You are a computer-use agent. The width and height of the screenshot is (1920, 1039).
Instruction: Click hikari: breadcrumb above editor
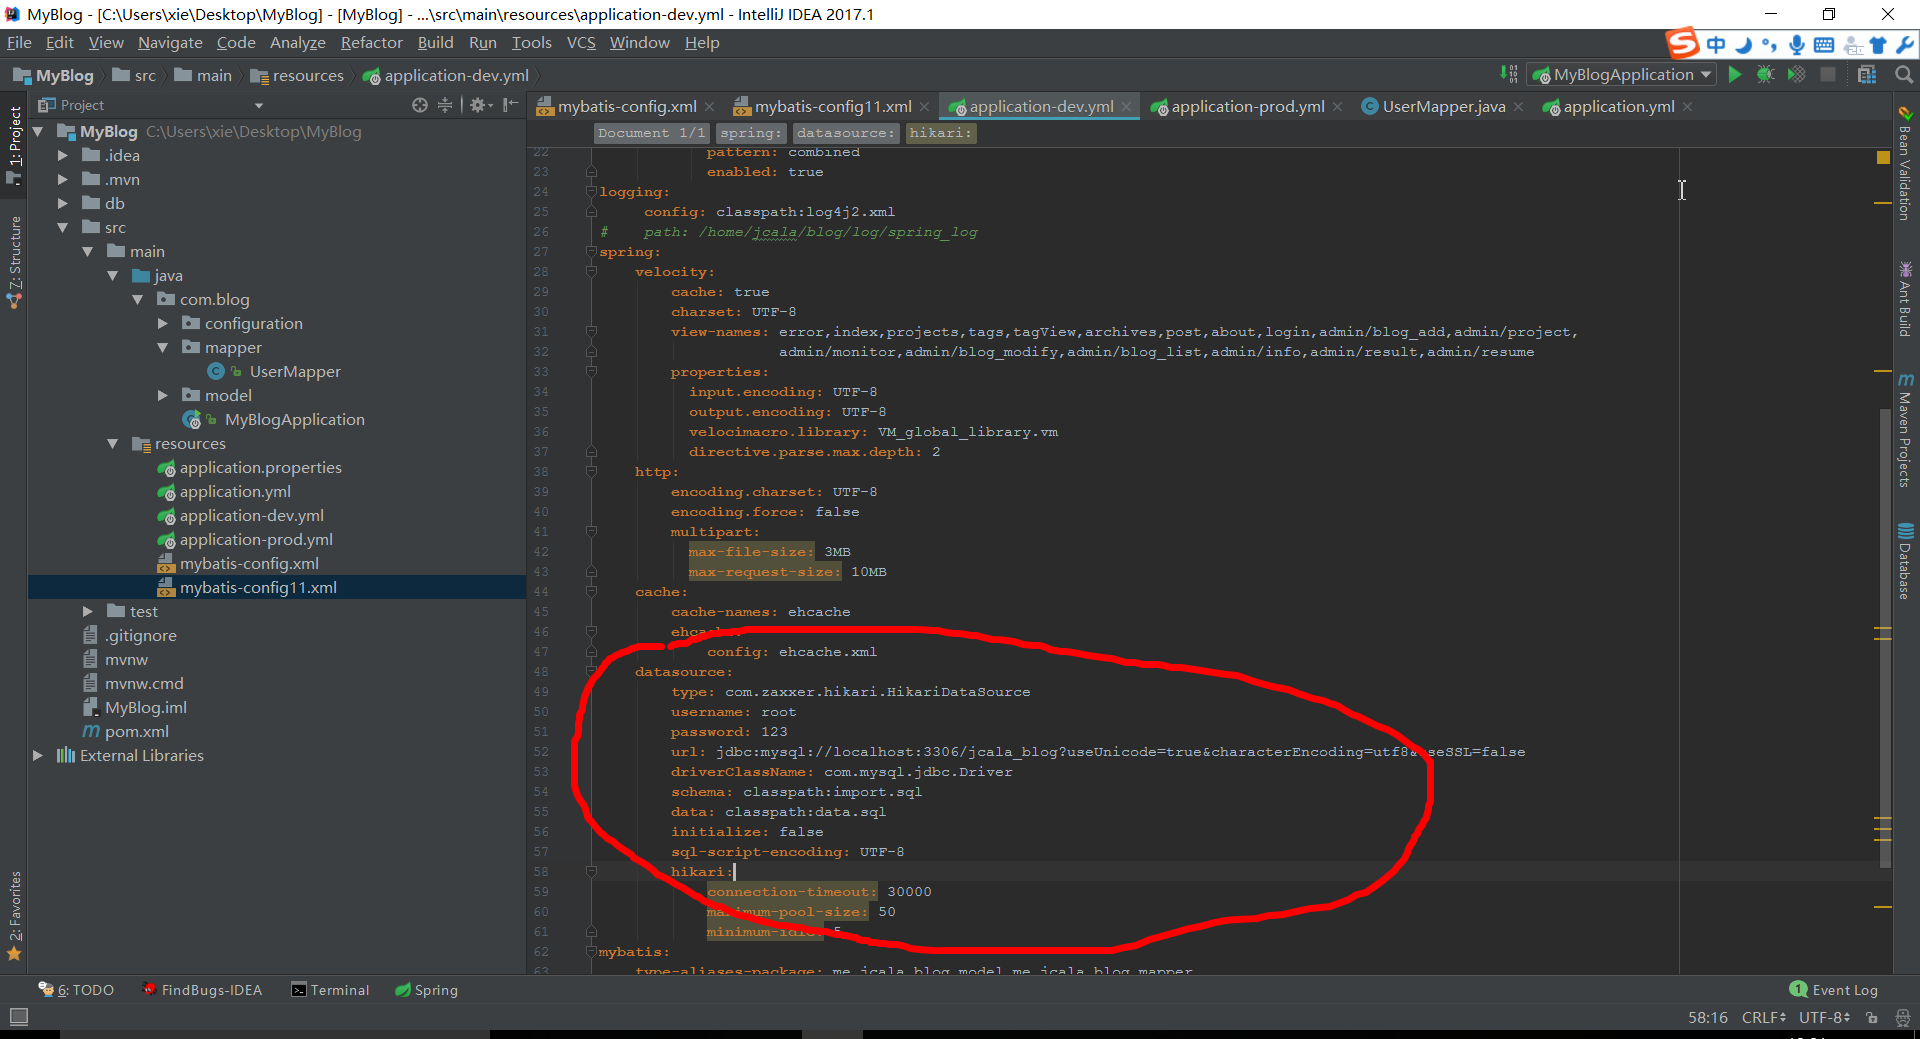940,133
